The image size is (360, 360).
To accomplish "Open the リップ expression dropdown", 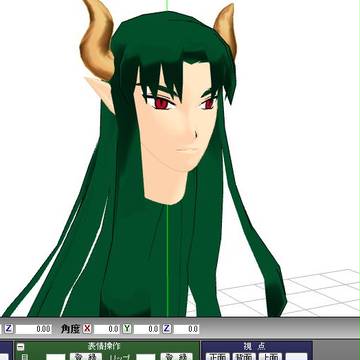I will [x=146, y=357].
